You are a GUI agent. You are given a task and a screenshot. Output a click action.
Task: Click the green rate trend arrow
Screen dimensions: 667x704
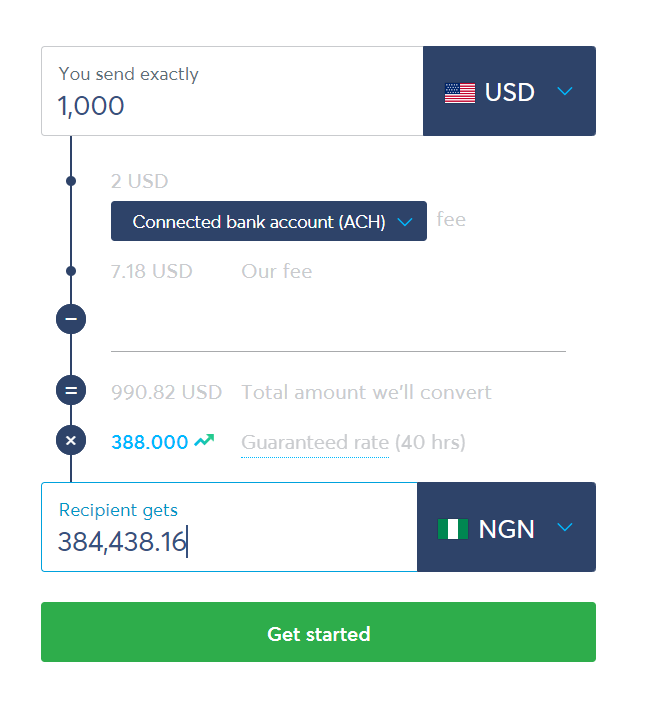204,441
